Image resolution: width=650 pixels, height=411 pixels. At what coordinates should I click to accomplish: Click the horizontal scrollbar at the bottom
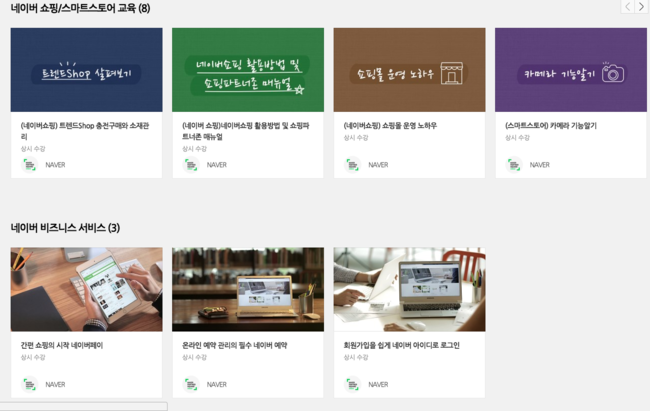[x=84, y=406]
